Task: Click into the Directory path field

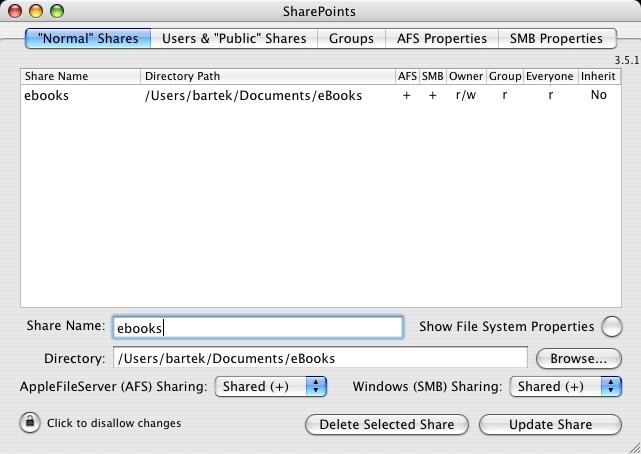Action: (320, 358)
